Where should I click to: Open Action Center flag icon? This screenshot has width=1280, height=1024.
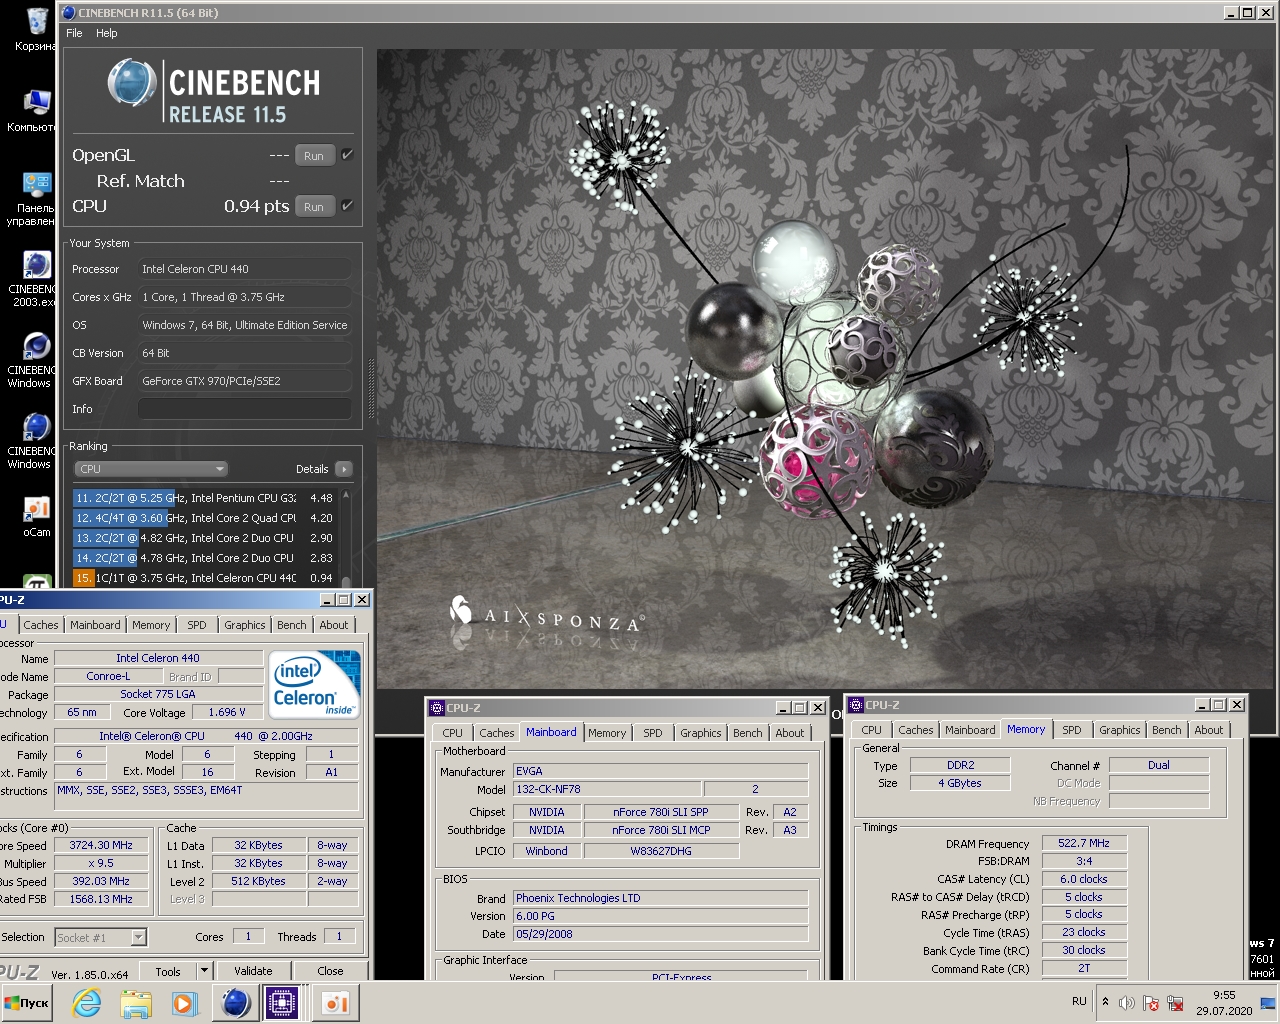1151,1002
